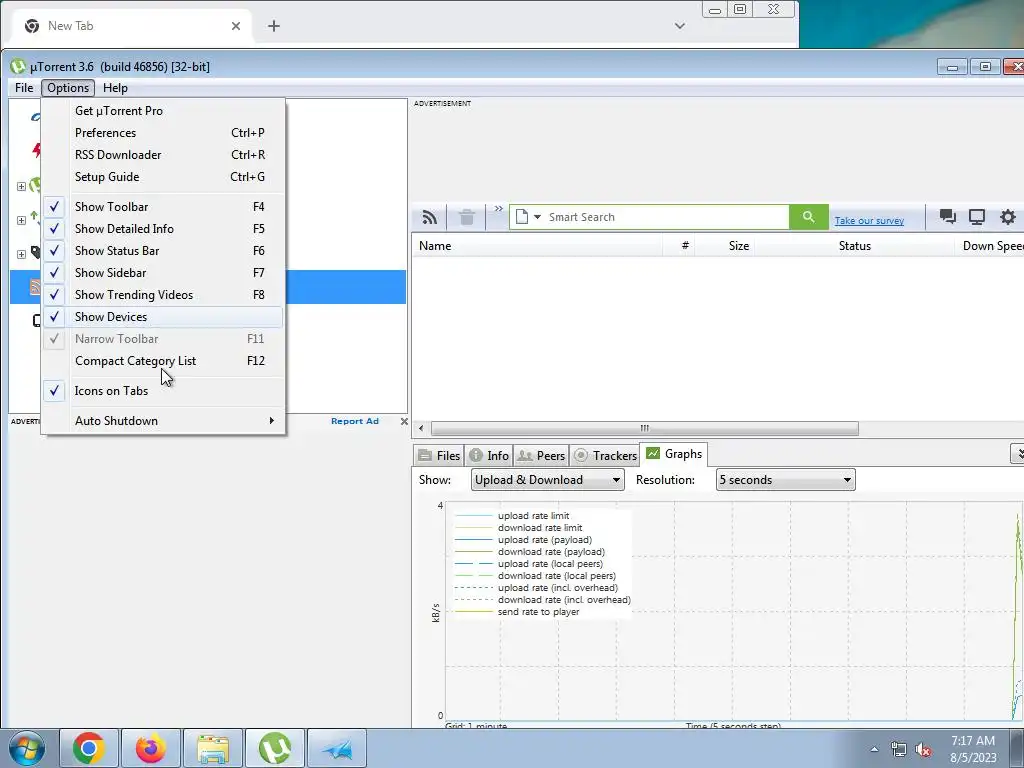Open Firefox from the taskbar
This screenshot has width=1024, height=768.
pos(151,748)
